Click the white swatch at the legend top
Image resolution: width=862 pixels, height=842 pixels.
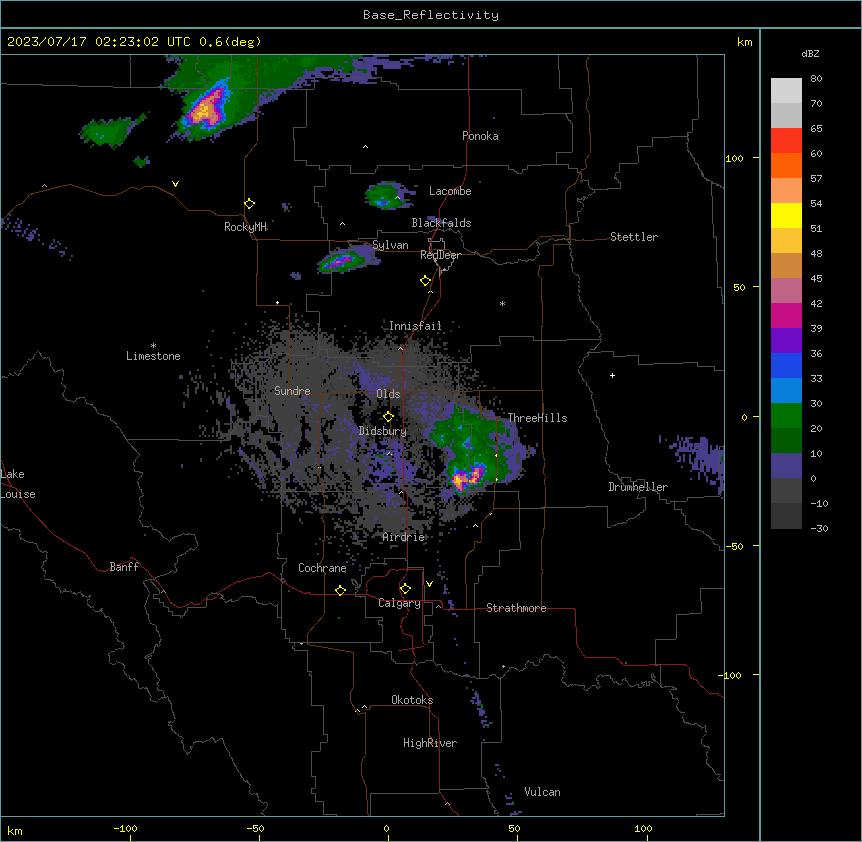pyautogui.click(x=786, y=90)
